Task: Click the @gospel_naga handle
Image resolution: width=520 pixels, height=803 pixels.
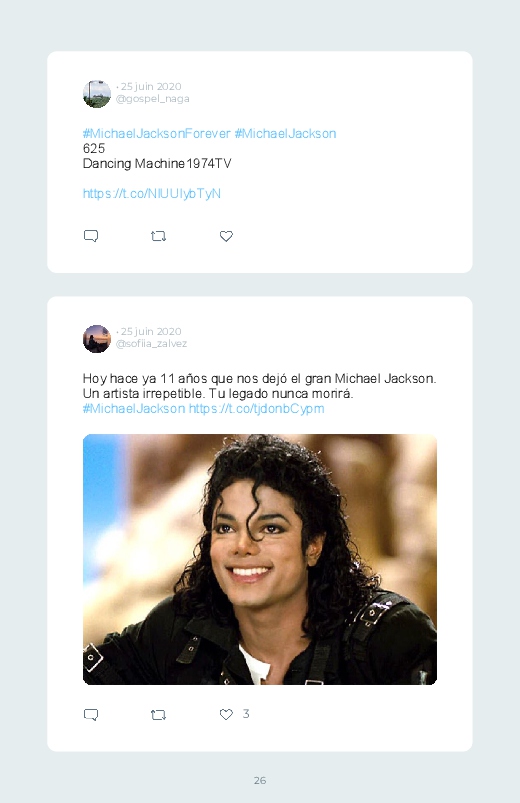Action: click(x=153, y=99)
